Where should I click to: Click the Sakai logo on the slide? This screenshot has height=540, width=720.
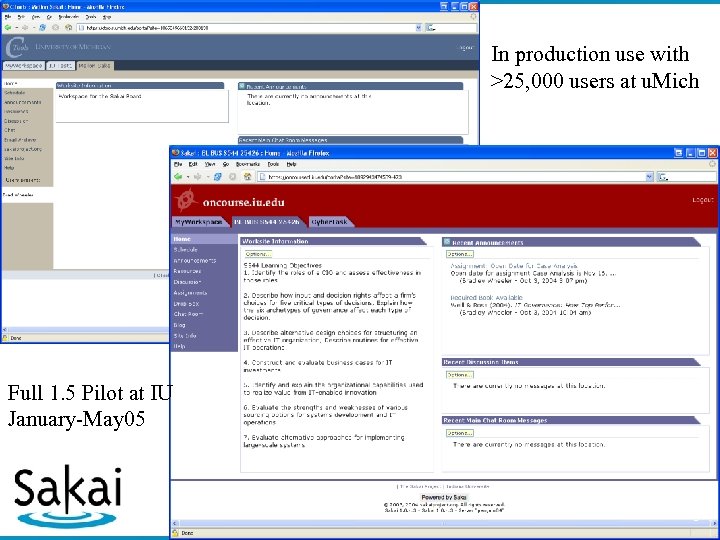coord(68,497)
